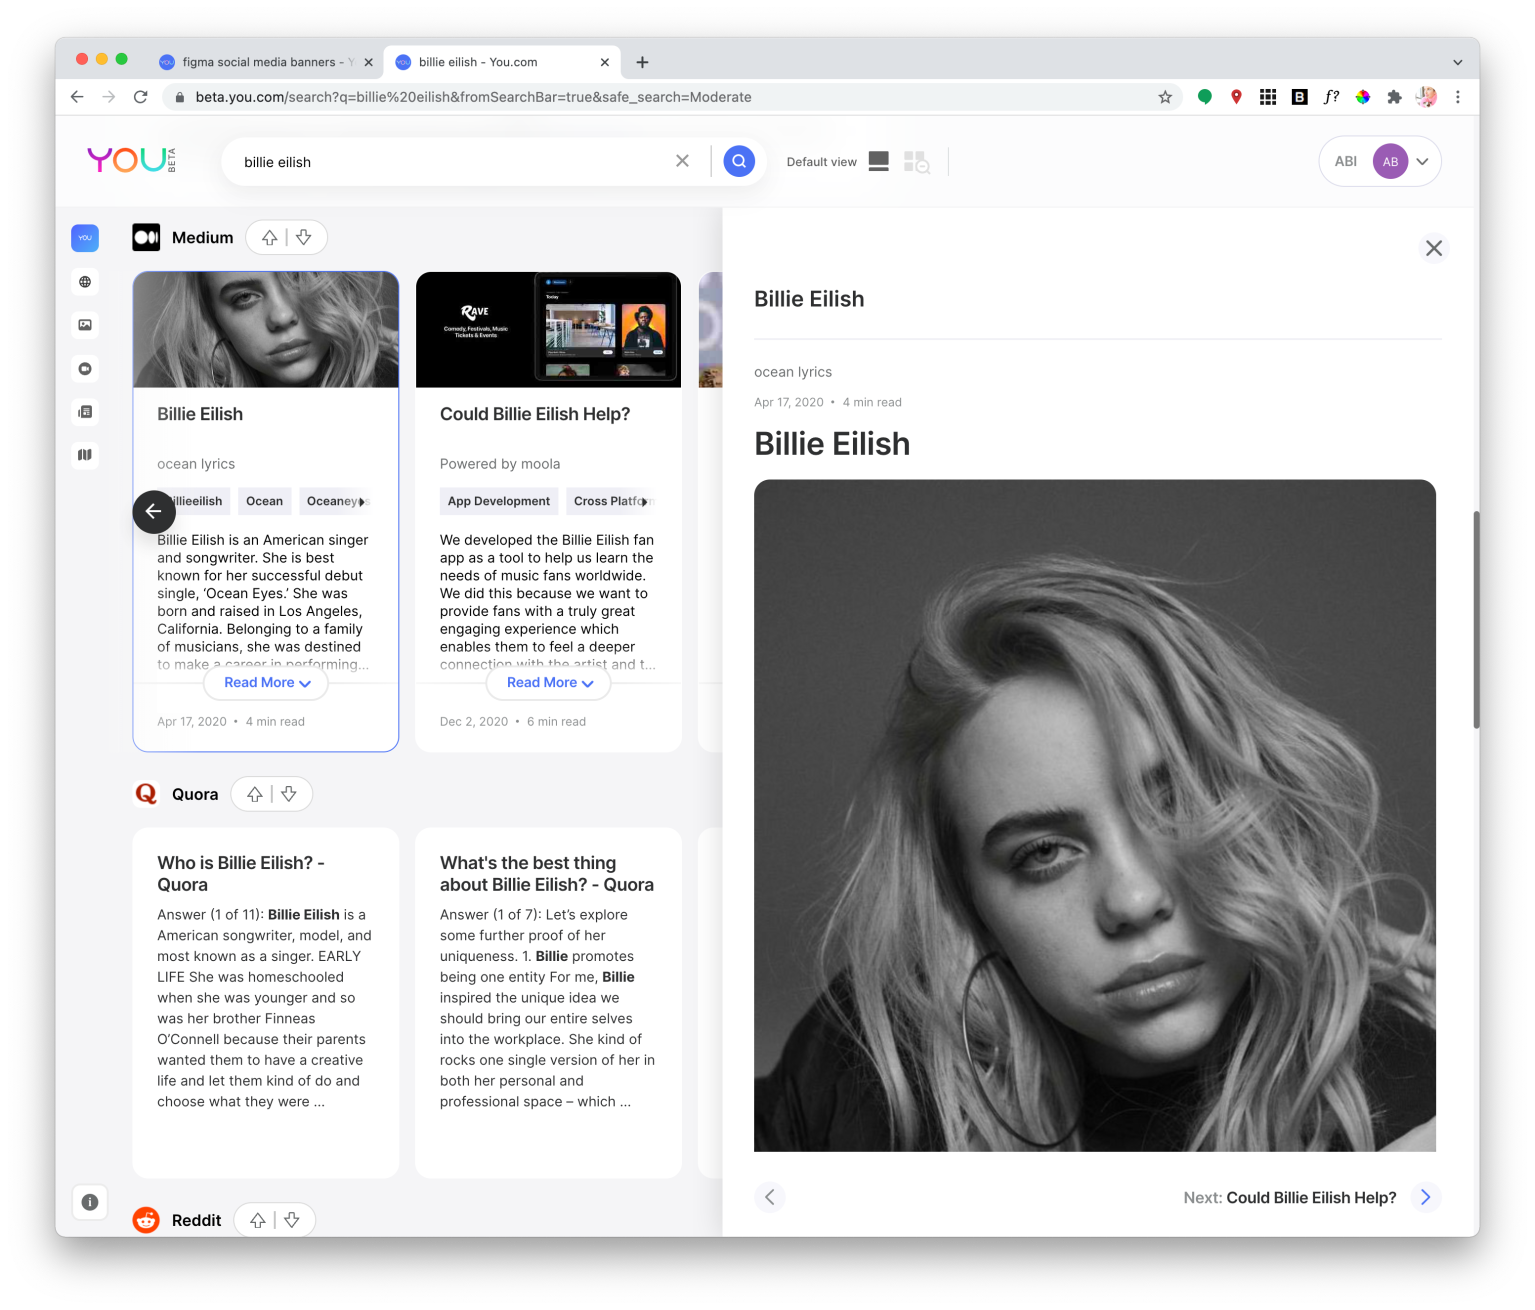Viewport: 1535px width, 1310px height.
Task: Select the Ocean tag on Medium card
Action: tap(265, 501)
